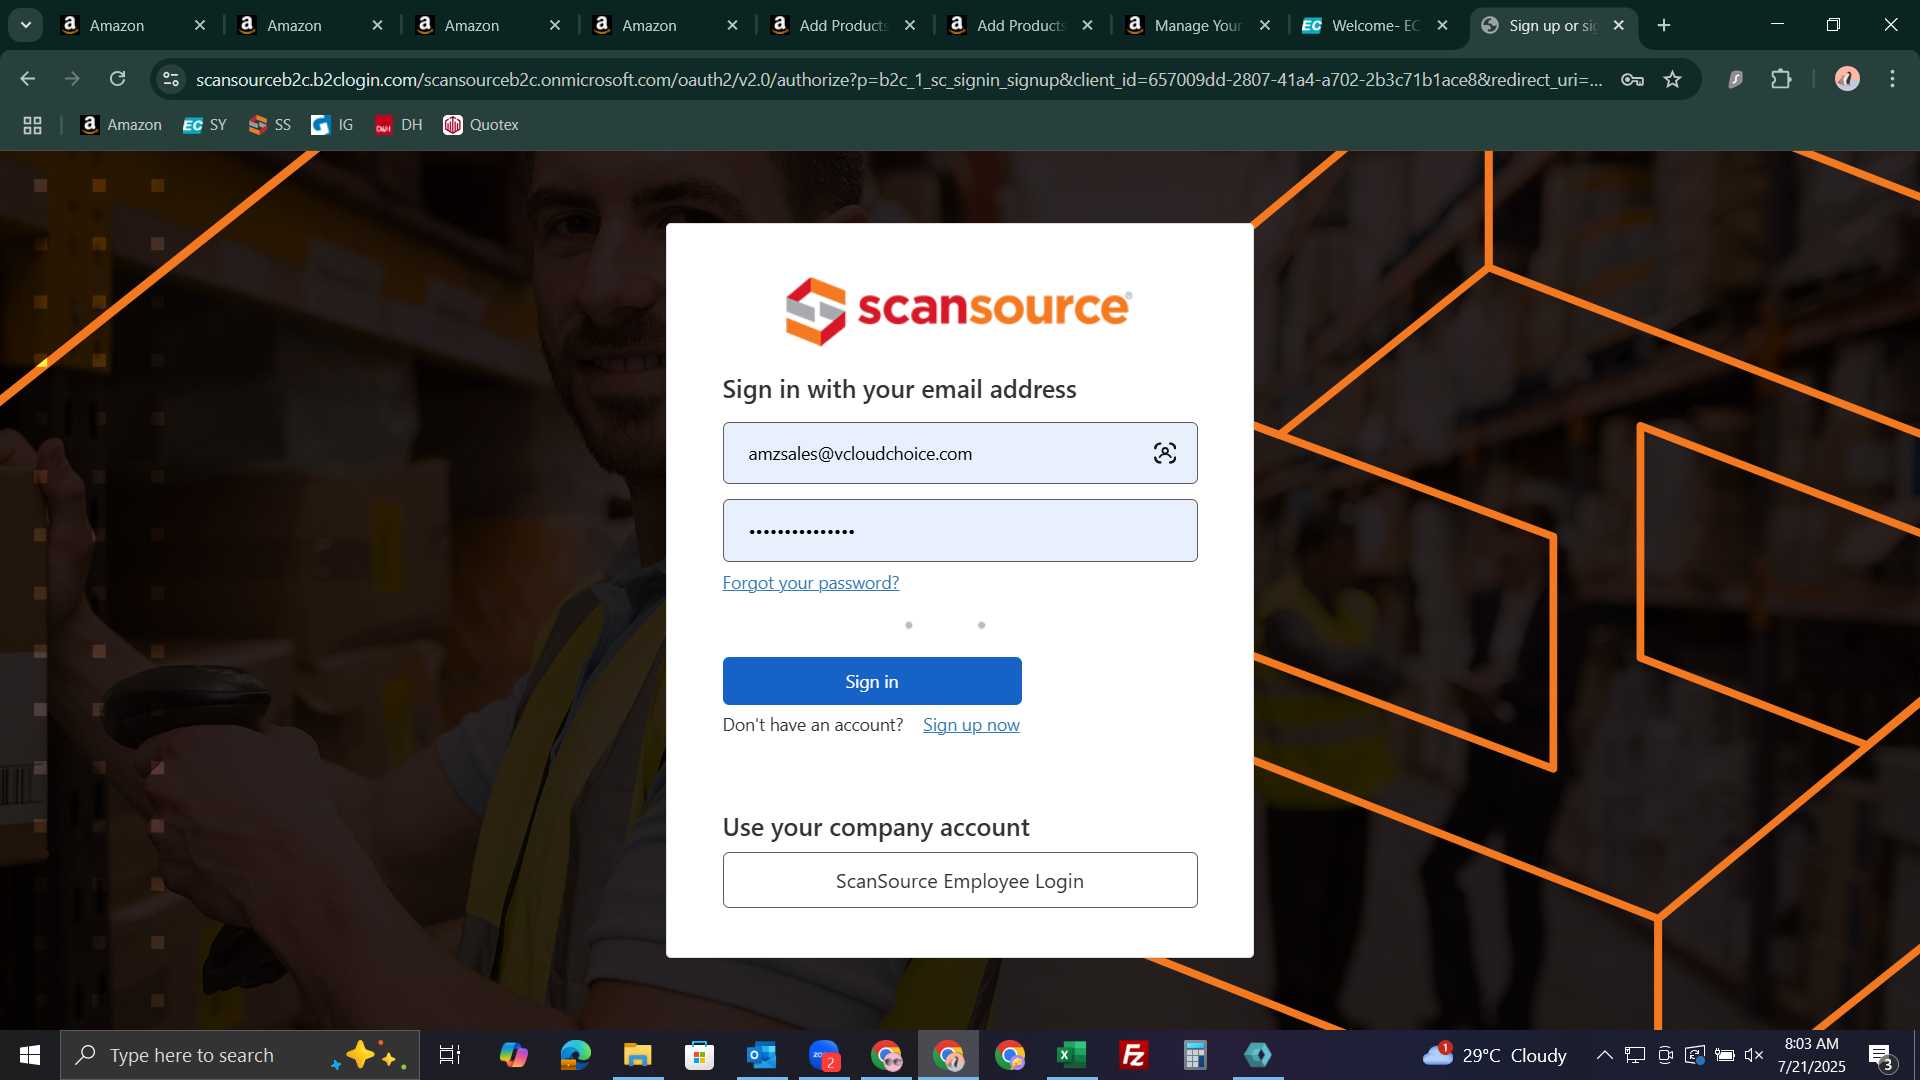Open the IG bookmark
This screenshot has width=1920, height=1080.
(x=332, y=125)
